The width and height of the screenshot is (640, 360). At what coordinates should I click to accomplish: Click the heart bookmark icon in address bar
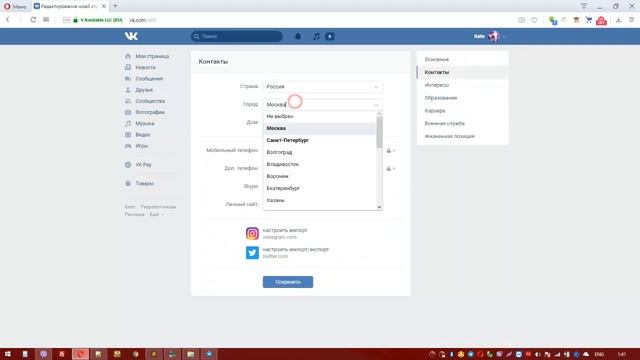point(534,20)
